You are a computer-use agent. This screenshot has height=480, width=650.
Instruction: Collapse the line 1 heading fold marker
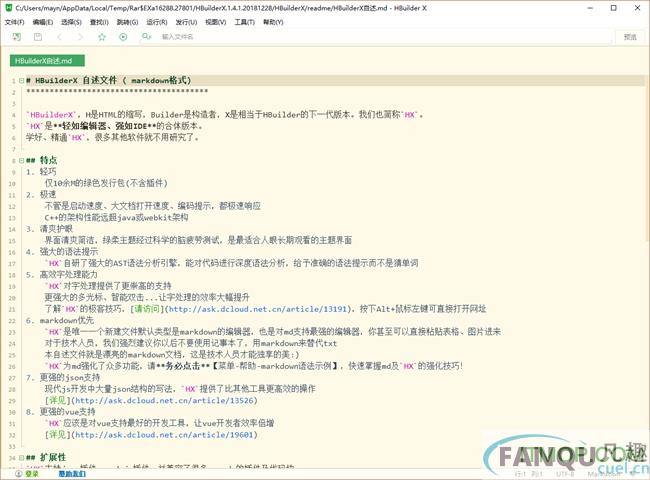(22, 80)
